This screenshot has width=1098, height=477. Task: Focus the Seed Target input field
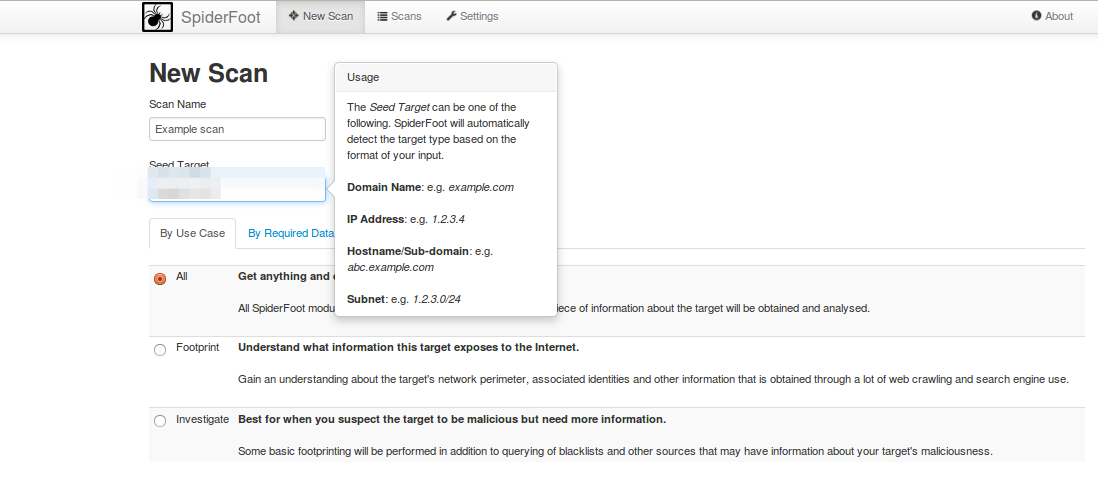click(x=237, y=189)
